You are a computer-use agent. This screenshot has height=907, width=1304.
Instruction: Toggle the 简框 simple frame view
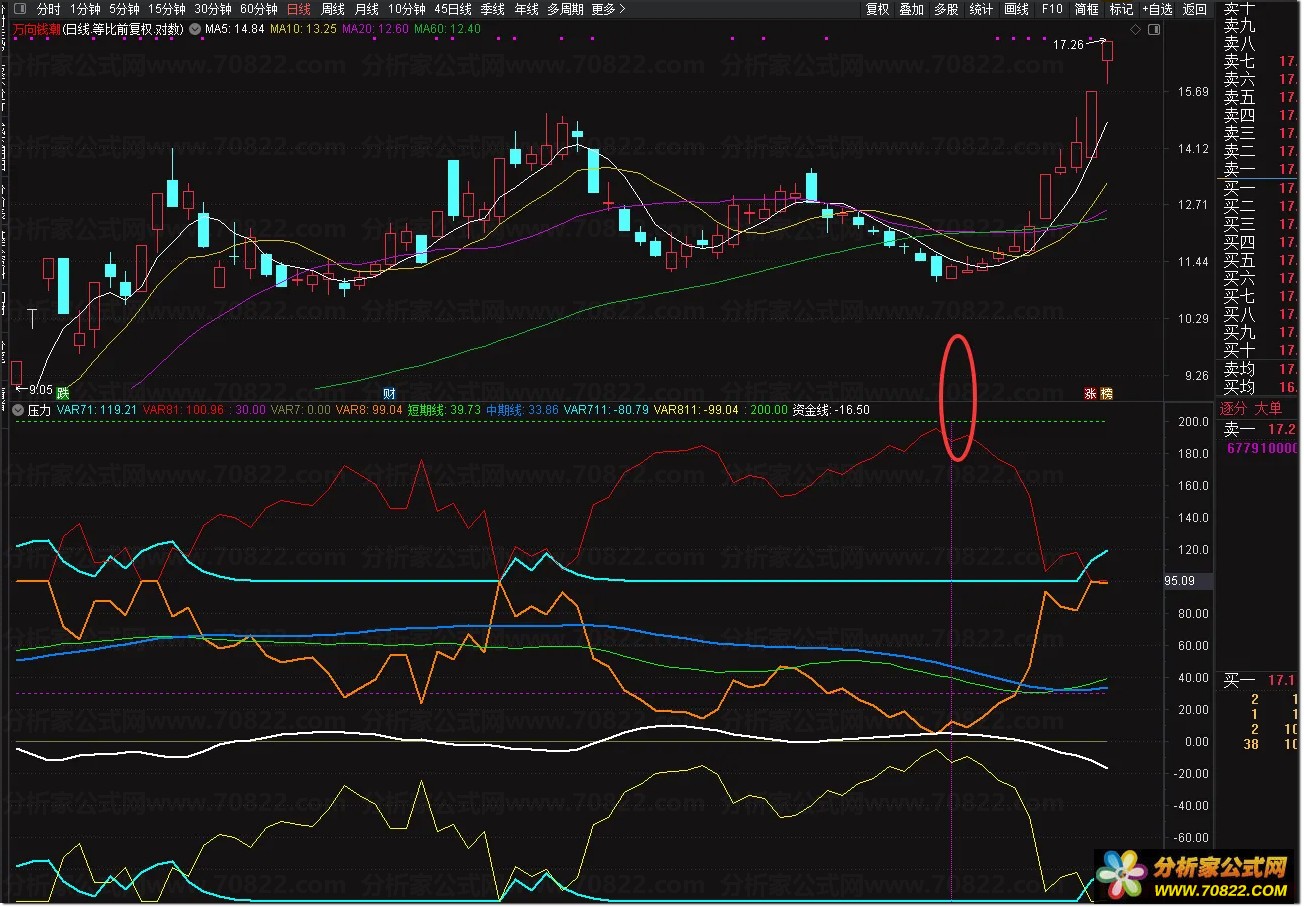point(1086,9)
